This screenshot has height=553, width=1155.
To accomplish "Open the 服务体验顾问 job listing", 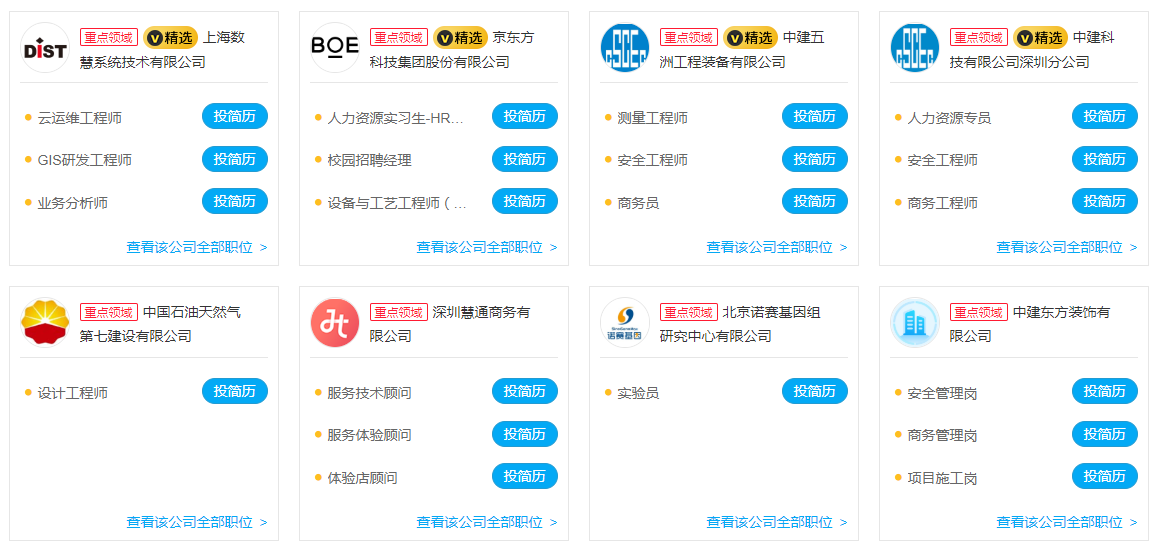I will point(369,435).
